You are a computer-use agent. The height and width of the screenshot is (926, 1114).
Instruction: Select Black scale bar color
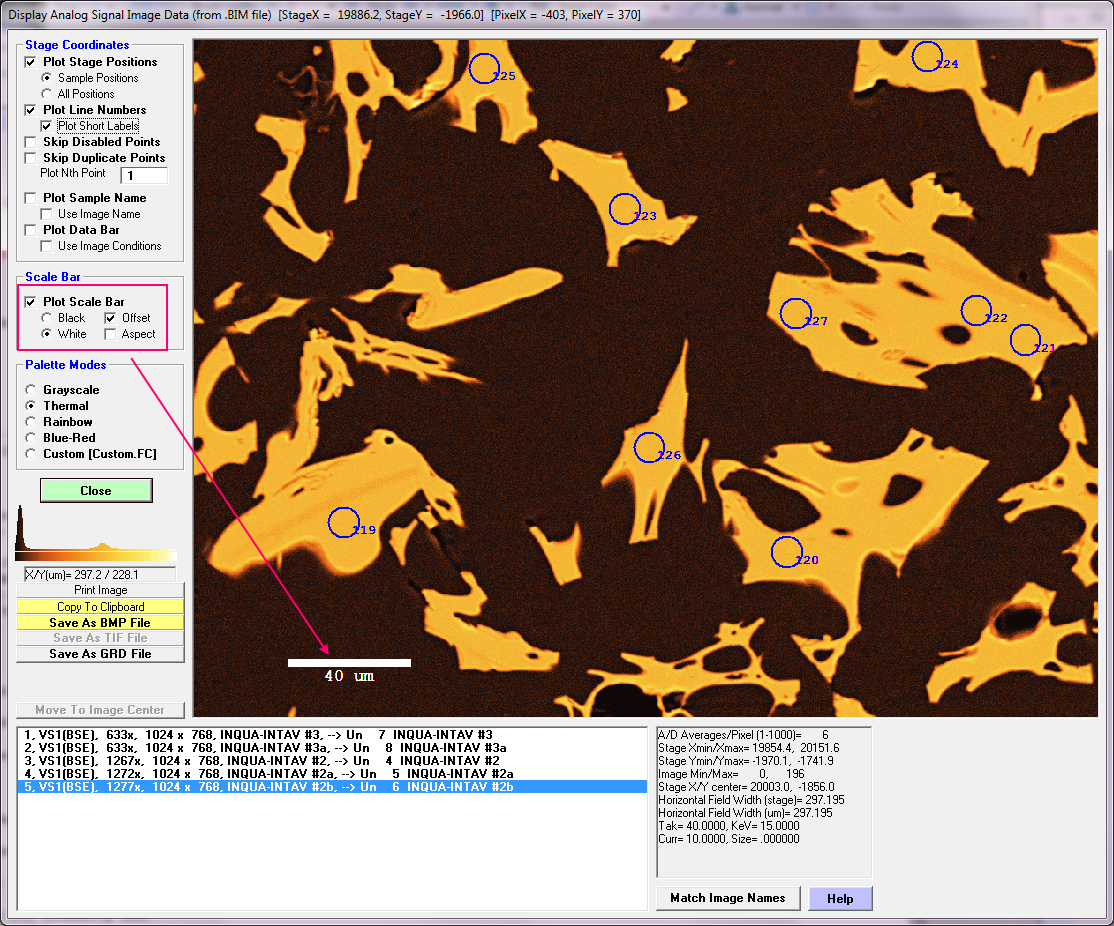(47, 318)
